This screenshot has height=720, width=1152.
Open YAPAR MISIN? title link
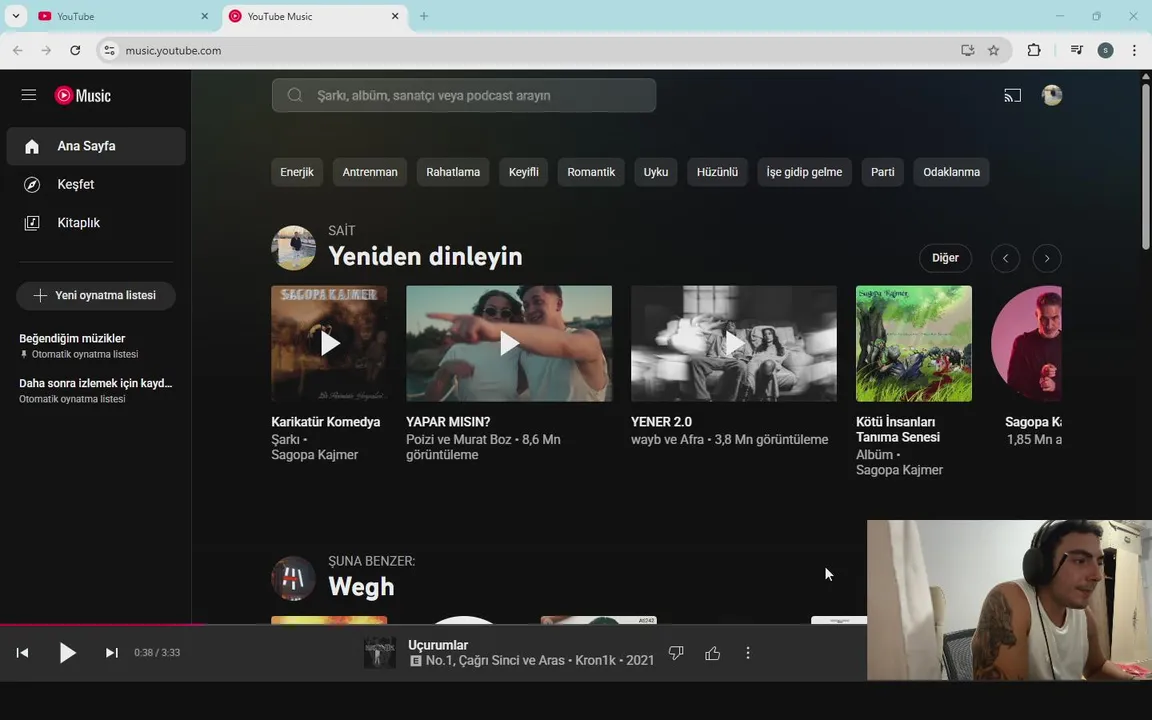[x=448, y=422]
